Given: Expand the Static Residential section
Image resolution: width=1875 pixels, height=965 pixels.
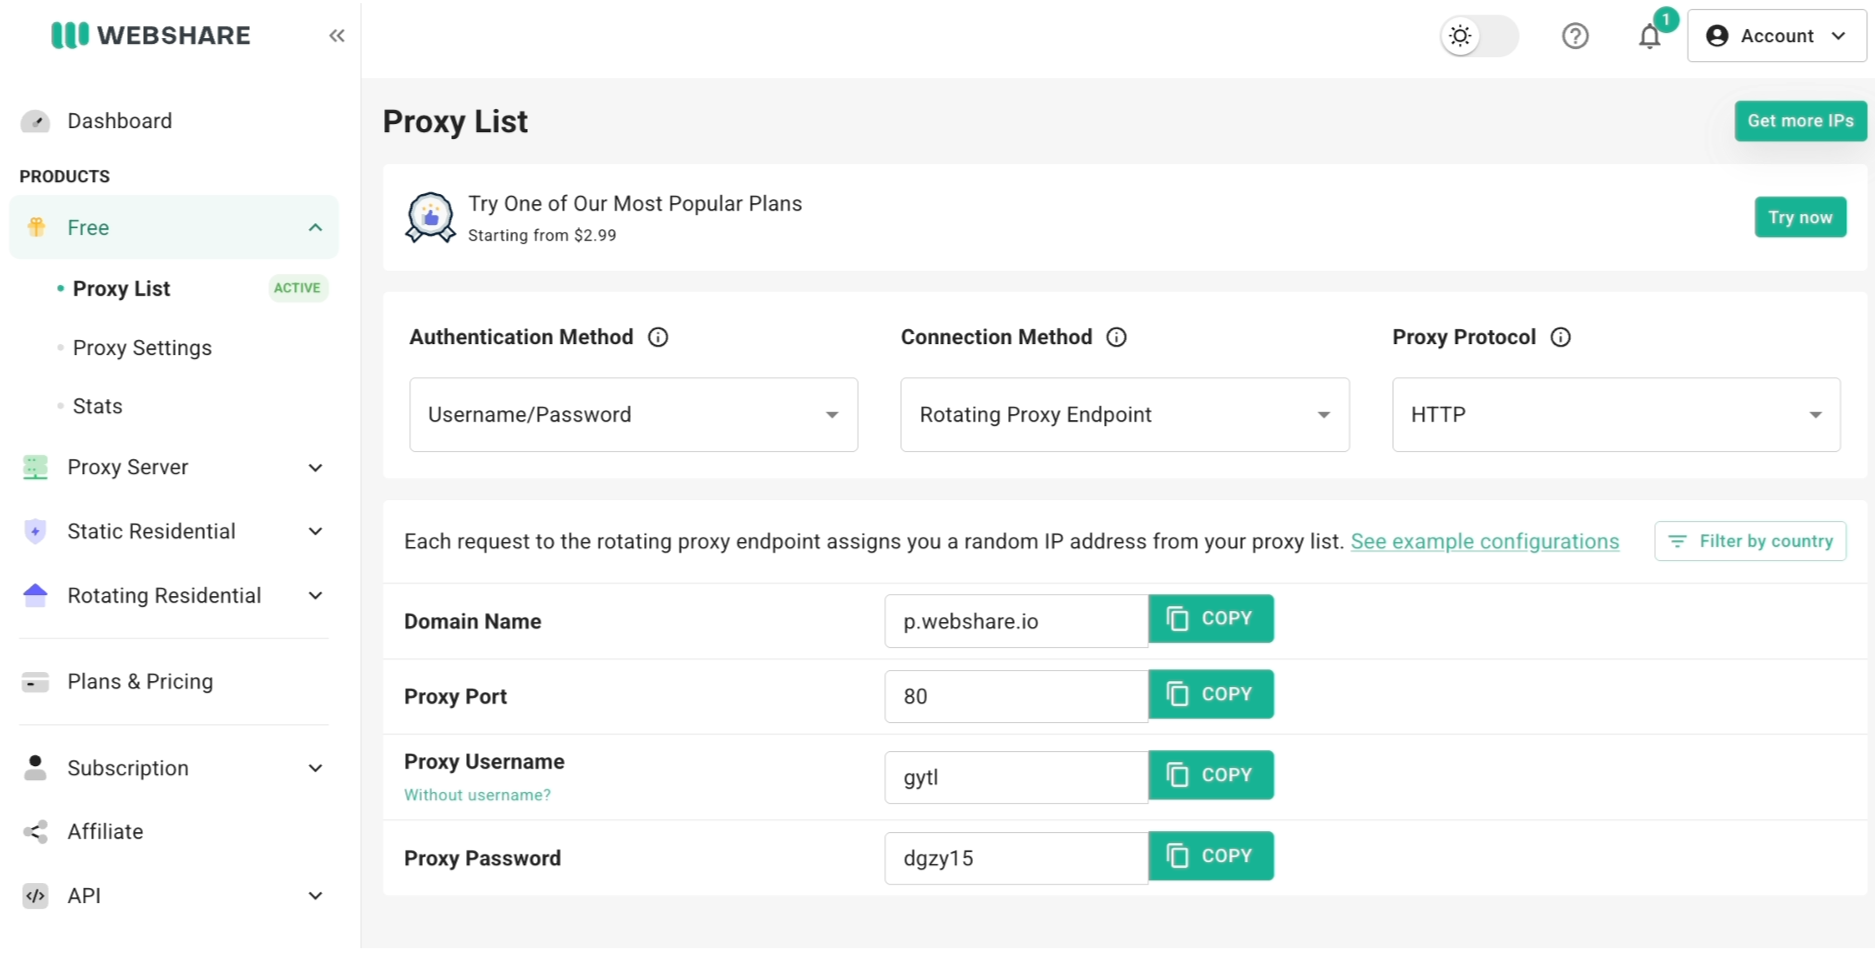Looking at the screenshot, I should [316, 531].
